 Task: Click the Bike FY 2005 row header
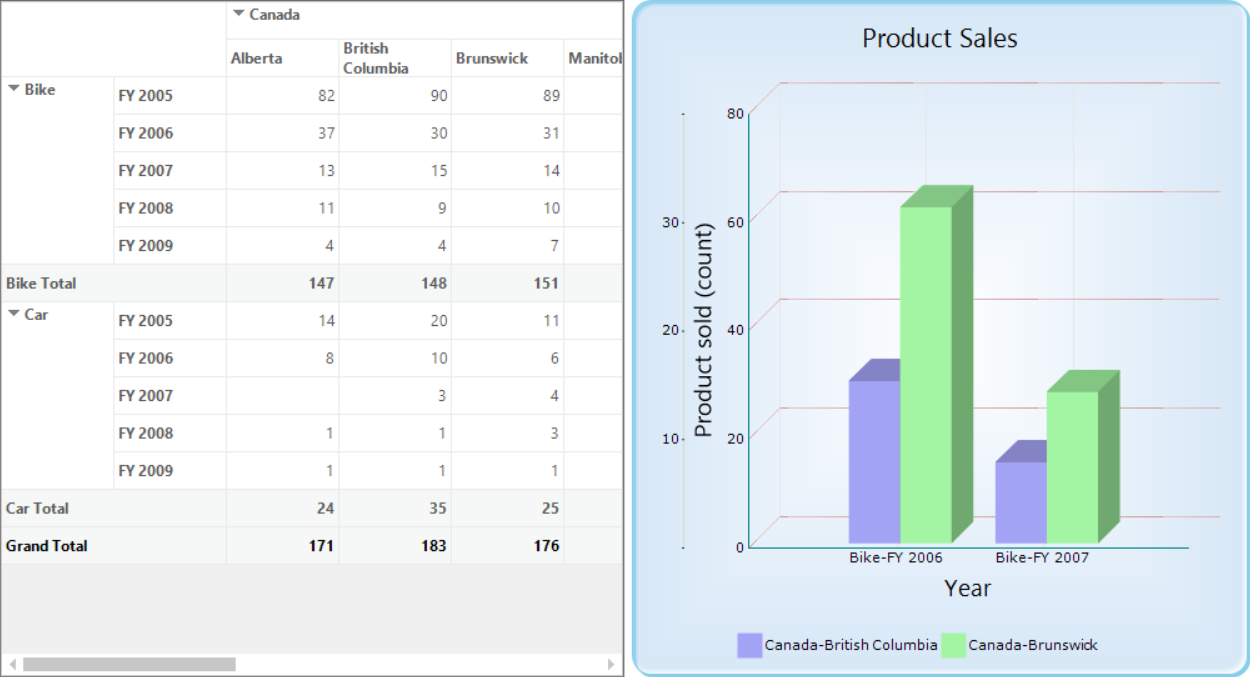click(170, 96)
